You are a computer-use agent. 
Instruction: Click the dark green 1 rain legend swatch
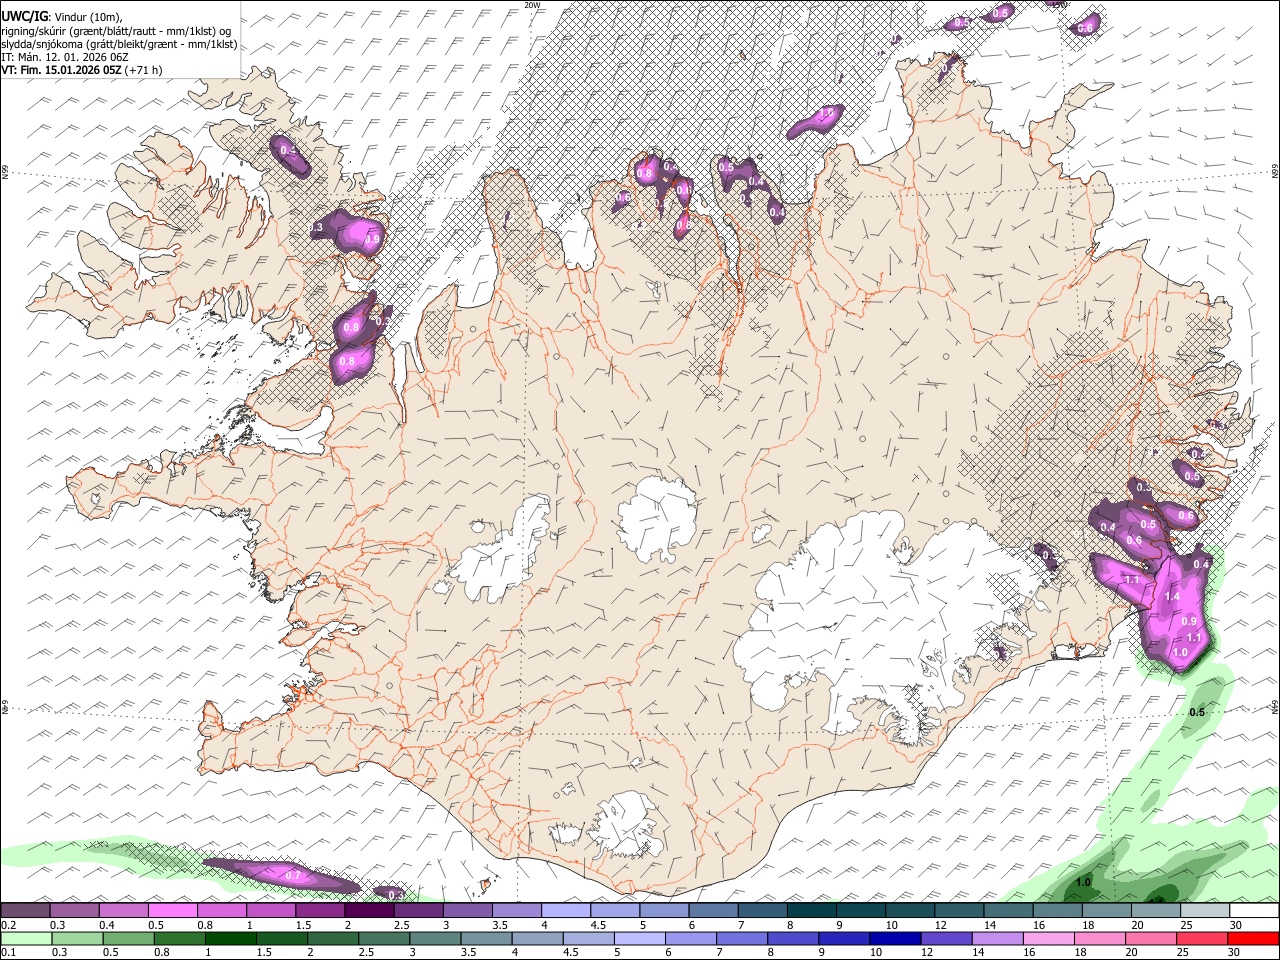pos(230,938)
